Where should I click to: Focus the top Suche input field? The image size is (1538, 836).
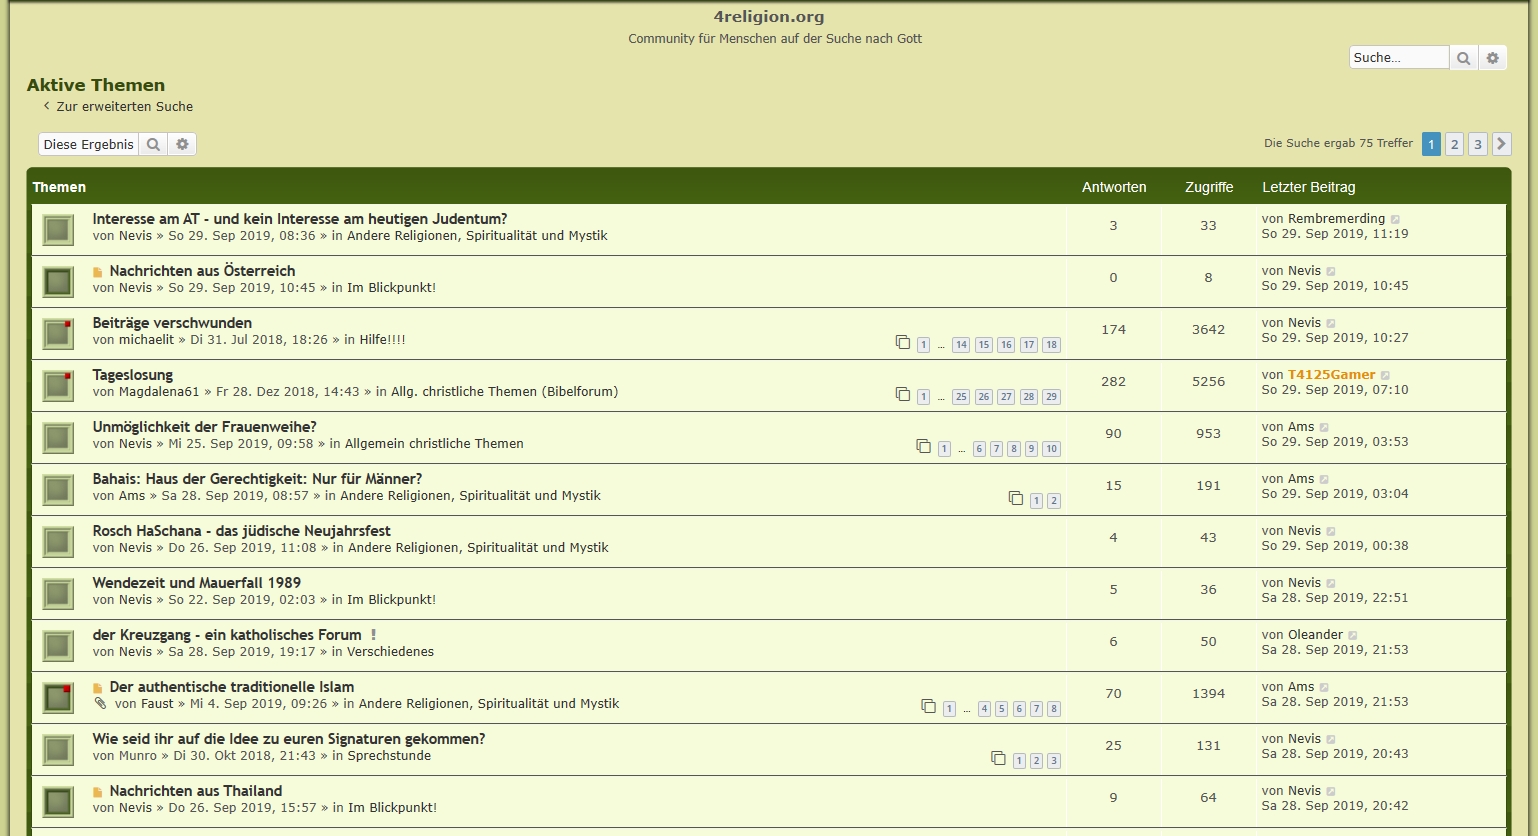click(x=1398, y=58)
